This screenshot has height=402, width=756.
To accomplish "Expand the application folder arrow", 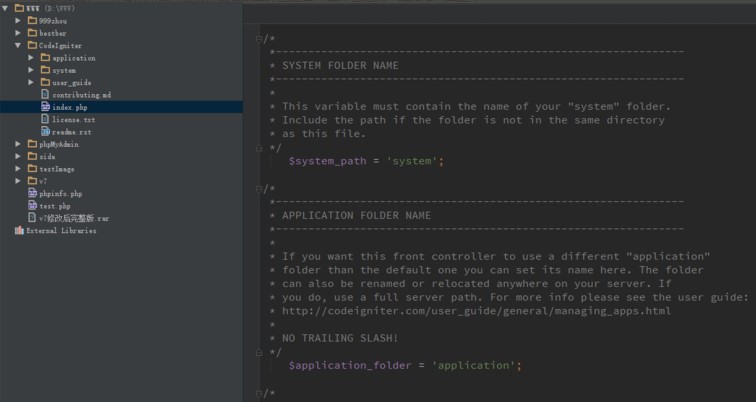I will click(31, 58).
